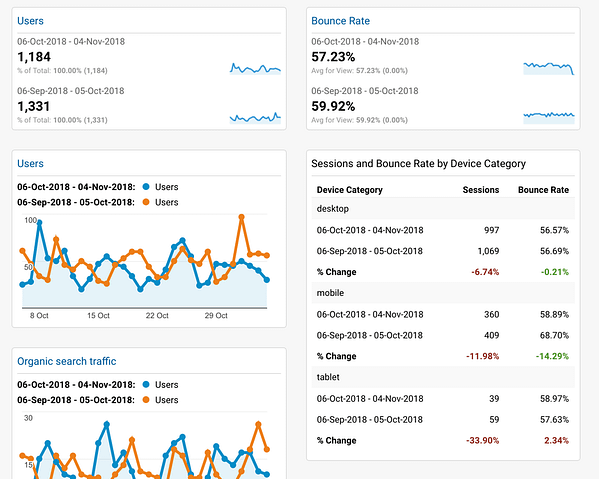Screen dimensions: 599x479
Task: Click the -33.90% tablet sessions change
Action: pos(482,440)
